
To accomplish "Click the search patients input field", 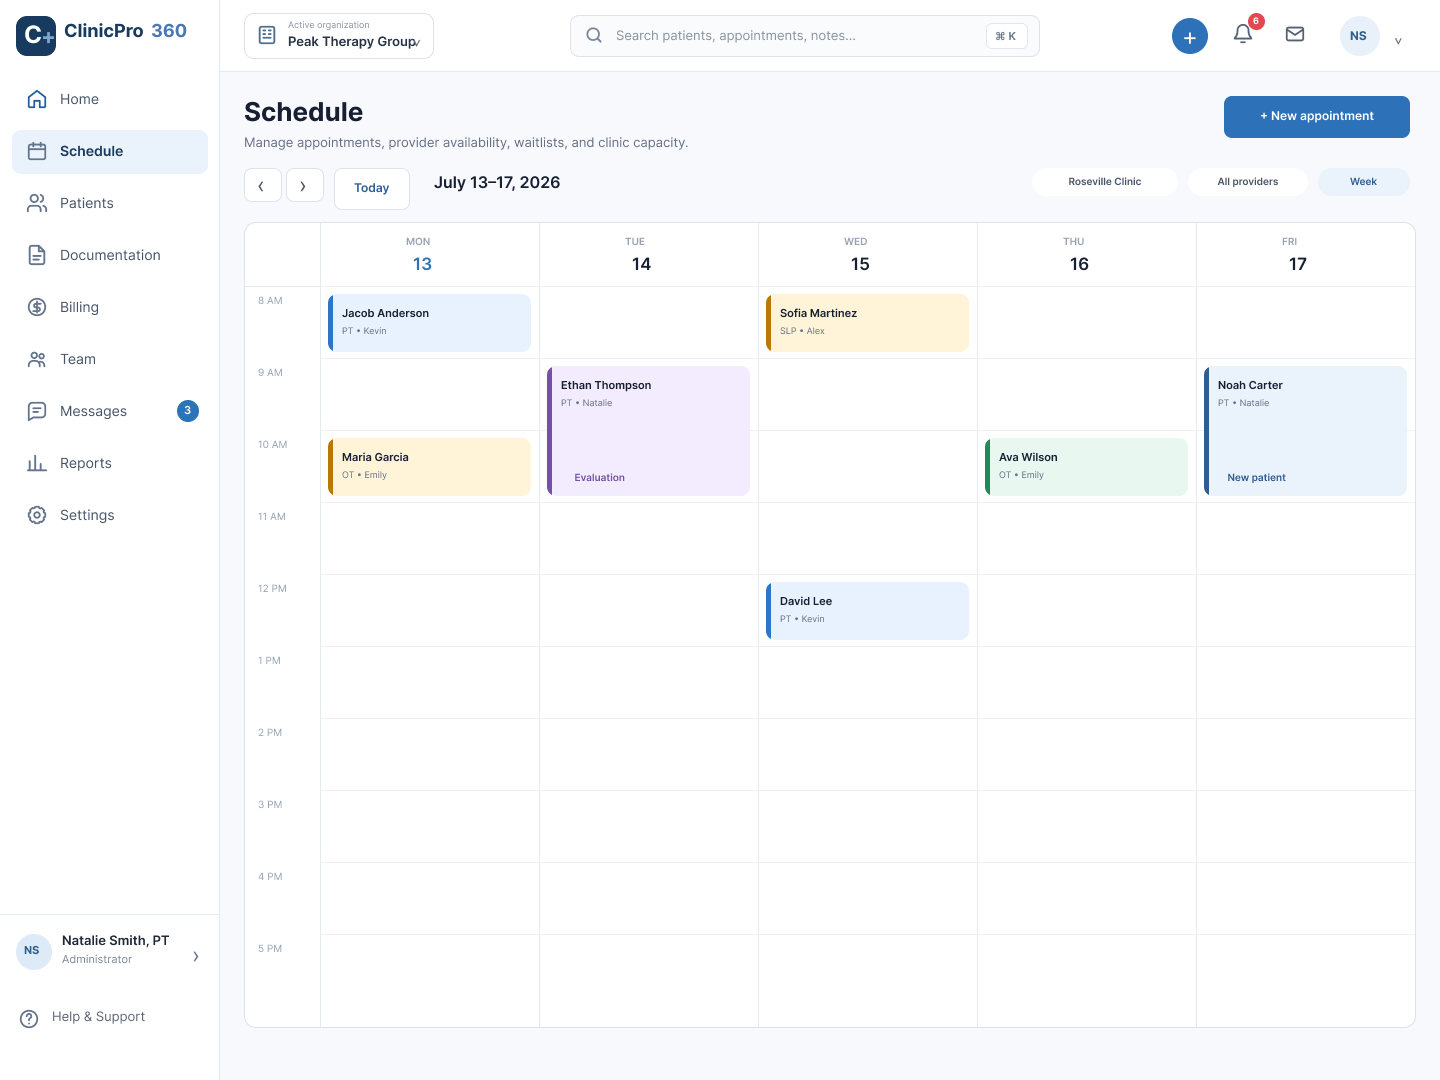I will coord(805,36).
